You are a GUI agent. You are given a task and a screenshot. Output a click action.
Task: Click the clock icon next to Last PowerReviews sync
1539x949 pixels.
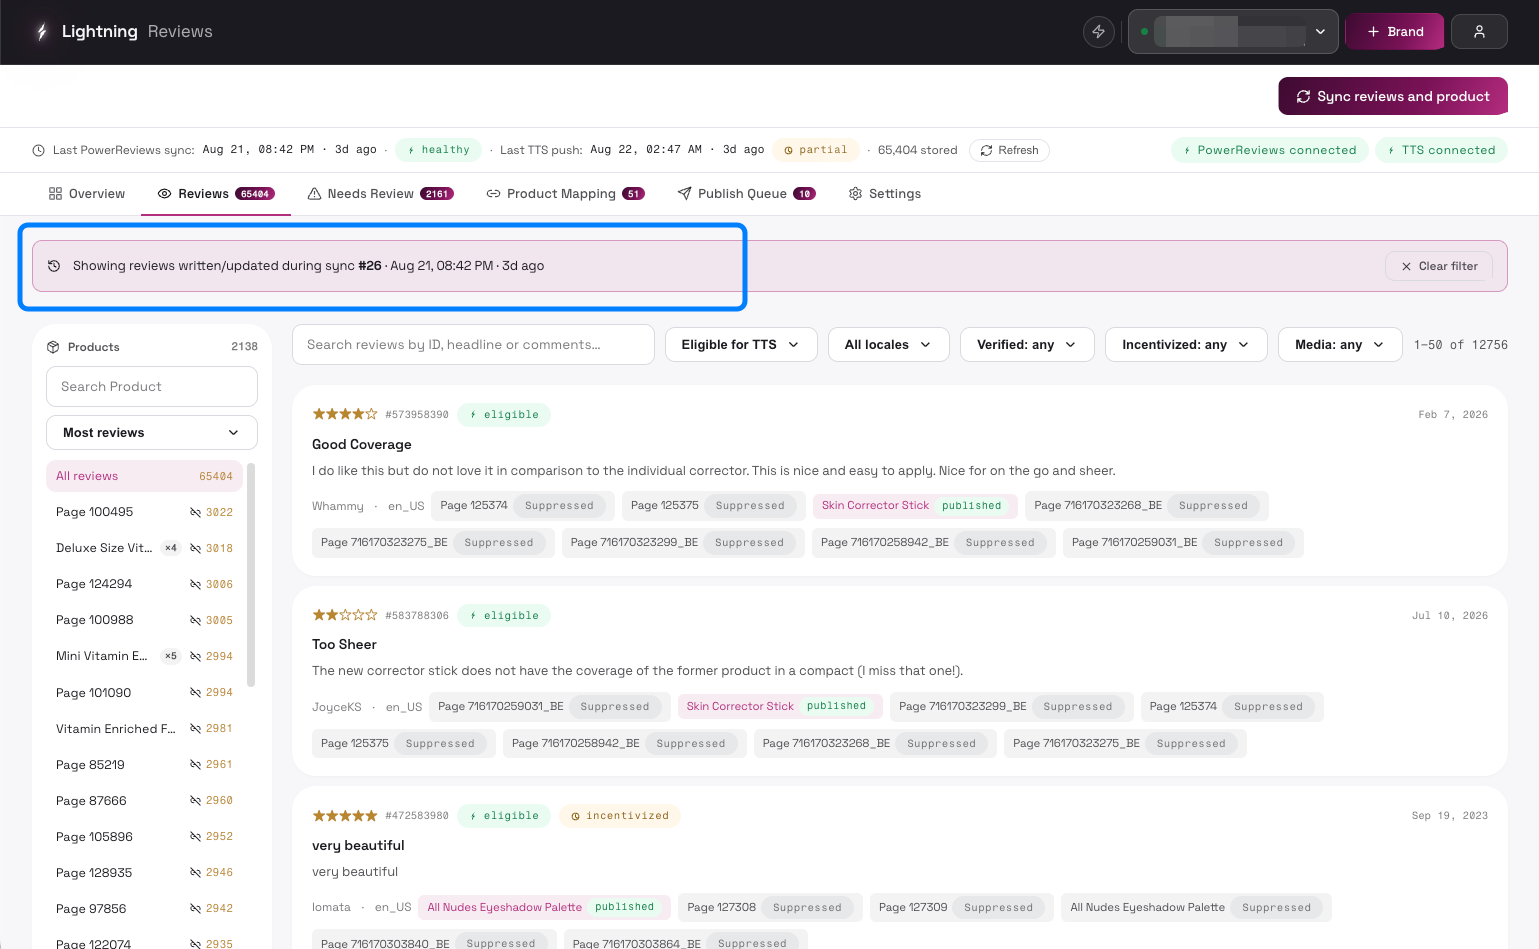click(39, 151)
